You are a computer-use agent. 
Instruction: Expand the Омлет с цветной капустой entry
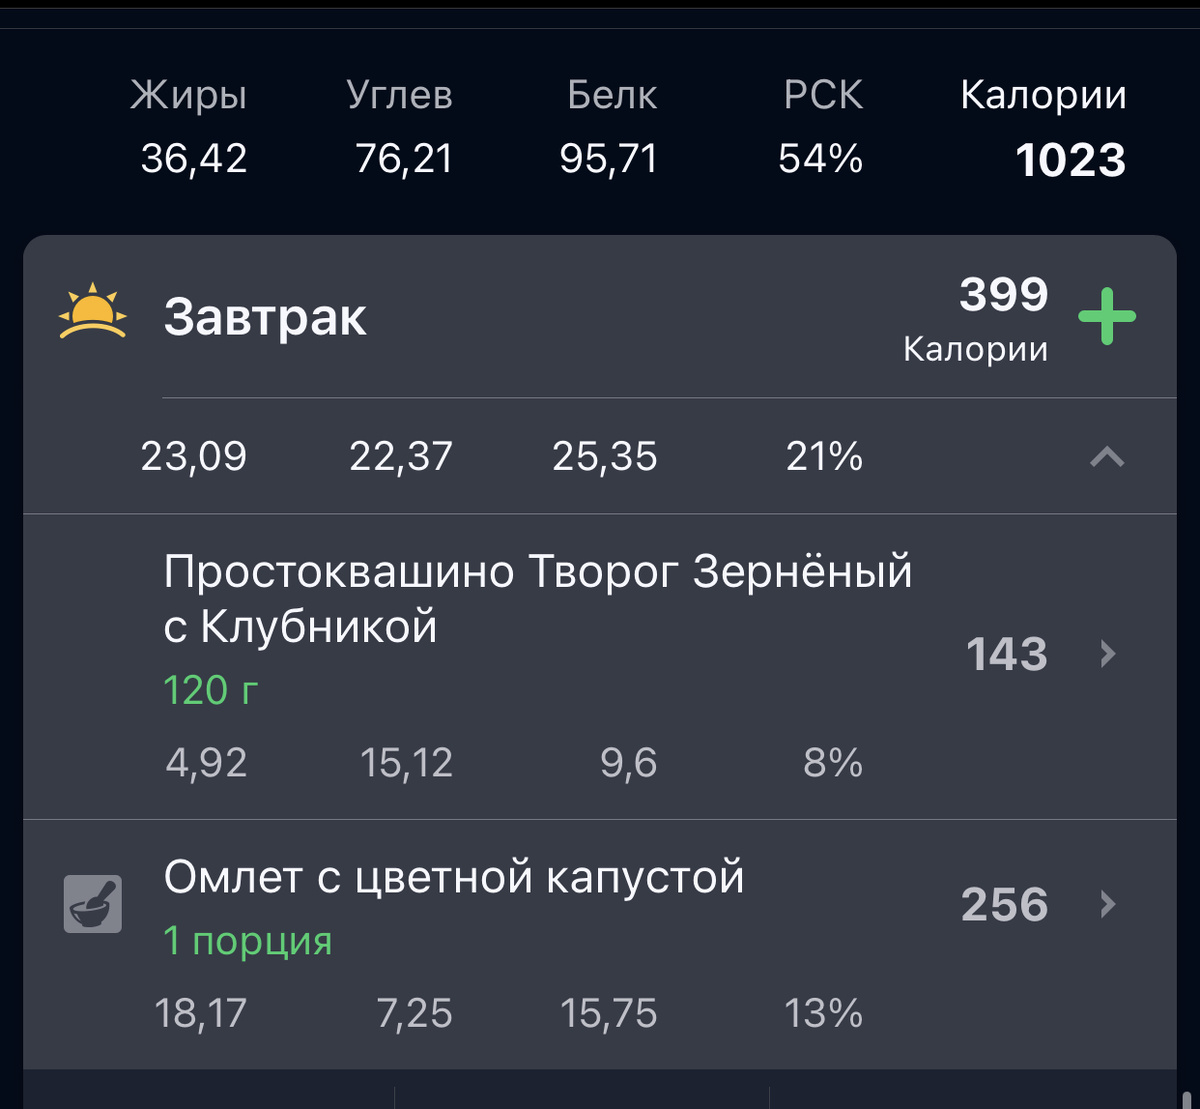click(1106, 905)
